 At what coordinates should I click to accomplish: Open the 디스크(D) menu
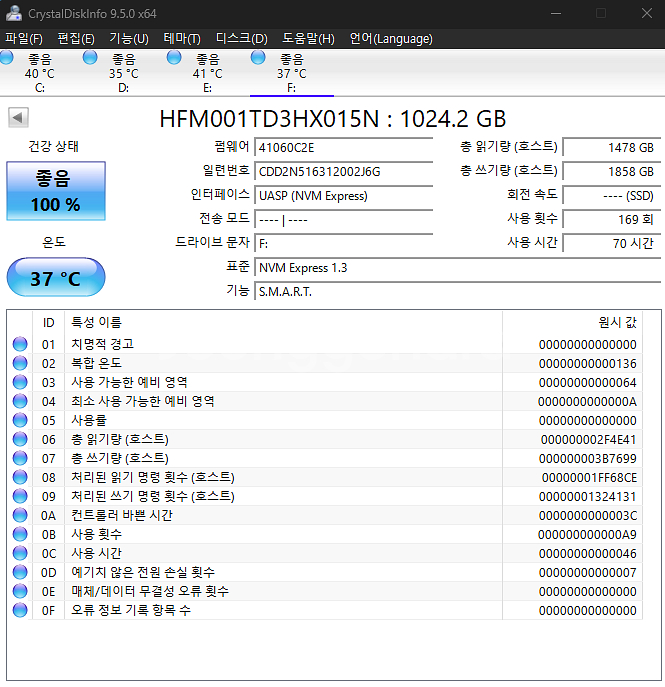[x=241, y=39]
